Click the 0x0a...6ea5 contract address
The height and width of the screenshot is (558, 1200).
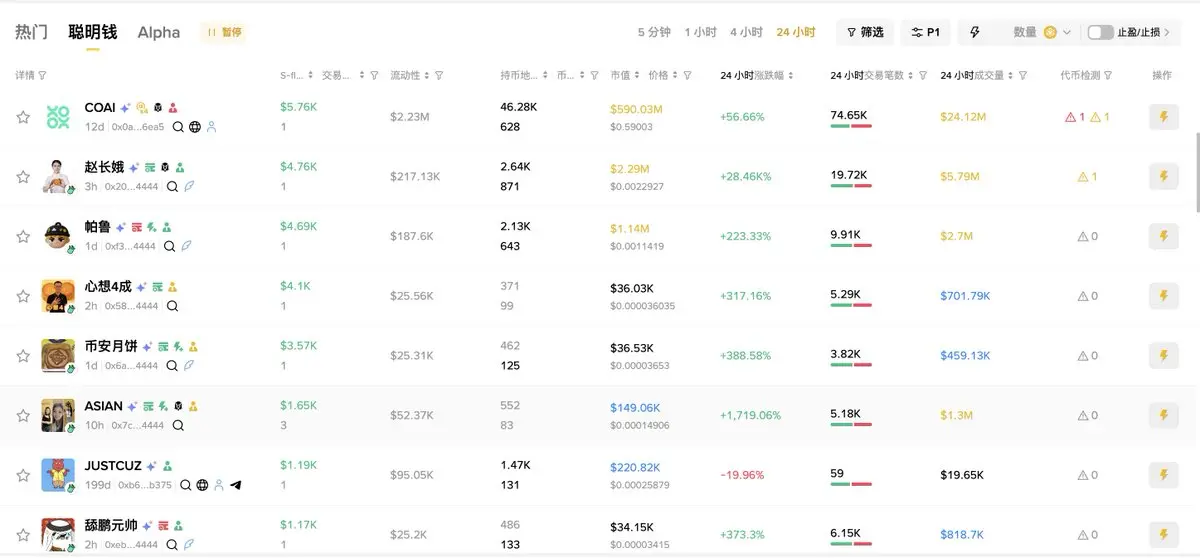coord(138,127)
